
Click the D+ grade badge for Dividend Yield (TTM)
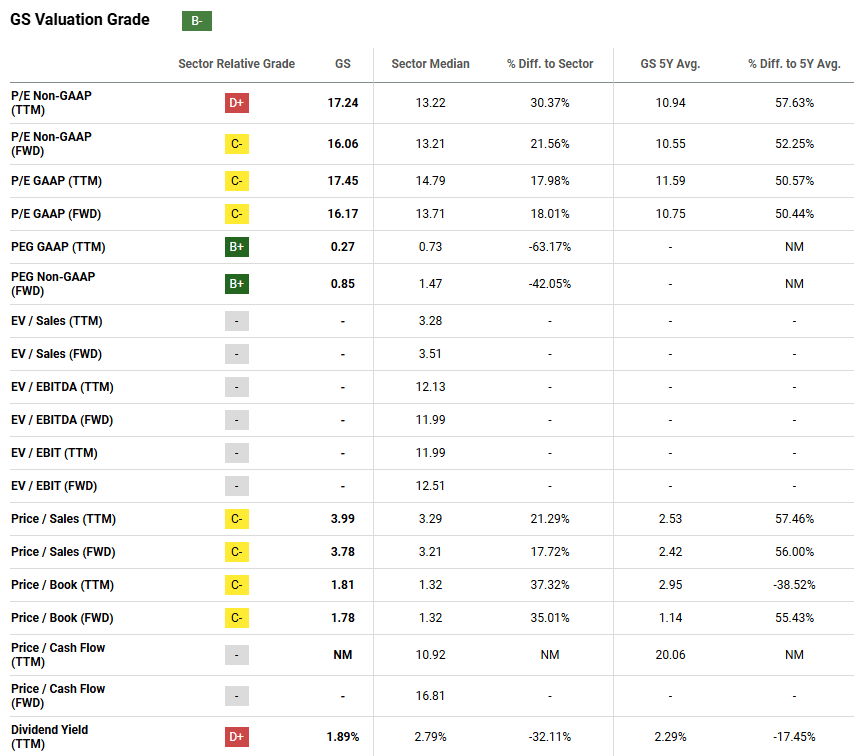237,737
